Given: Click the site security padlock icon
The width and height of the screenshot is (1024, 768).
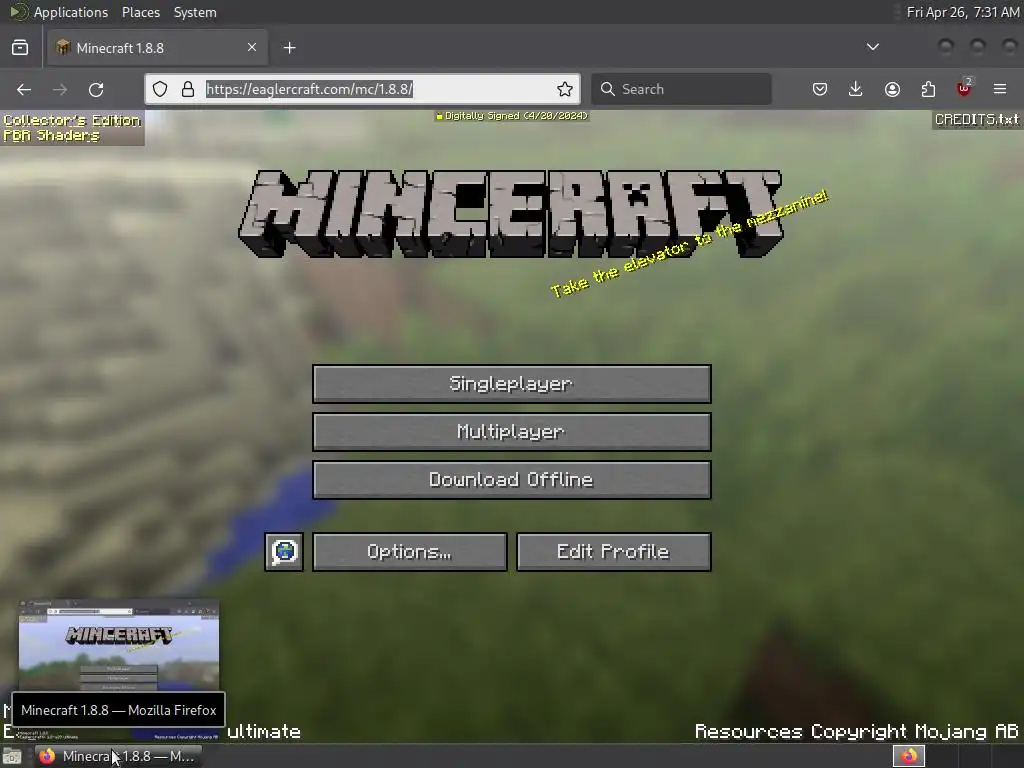Looking at the screenshot, I should [x=188, y=89].
